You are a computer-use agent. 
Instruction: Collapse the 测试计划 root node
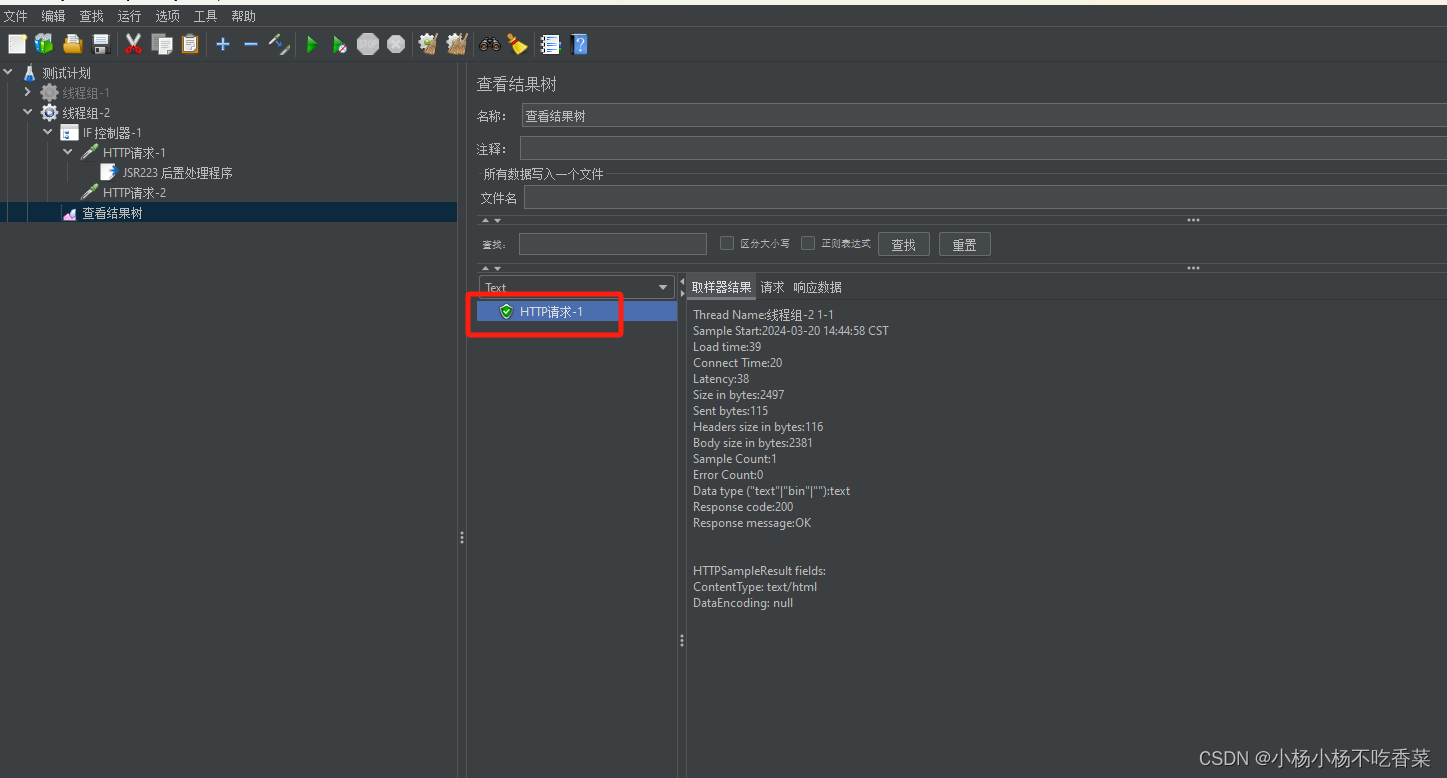pos(8,72)
